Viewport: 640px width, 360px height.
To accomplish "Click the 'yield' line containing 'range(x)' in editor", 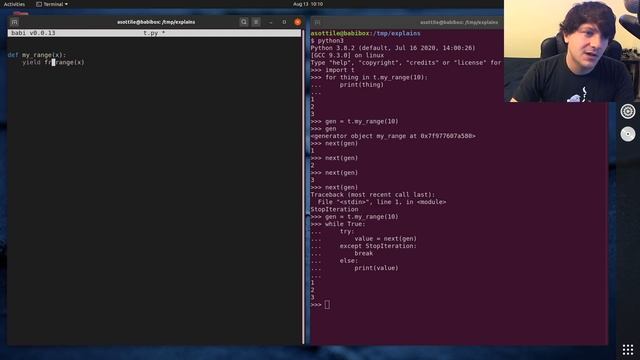I will 53,62.
